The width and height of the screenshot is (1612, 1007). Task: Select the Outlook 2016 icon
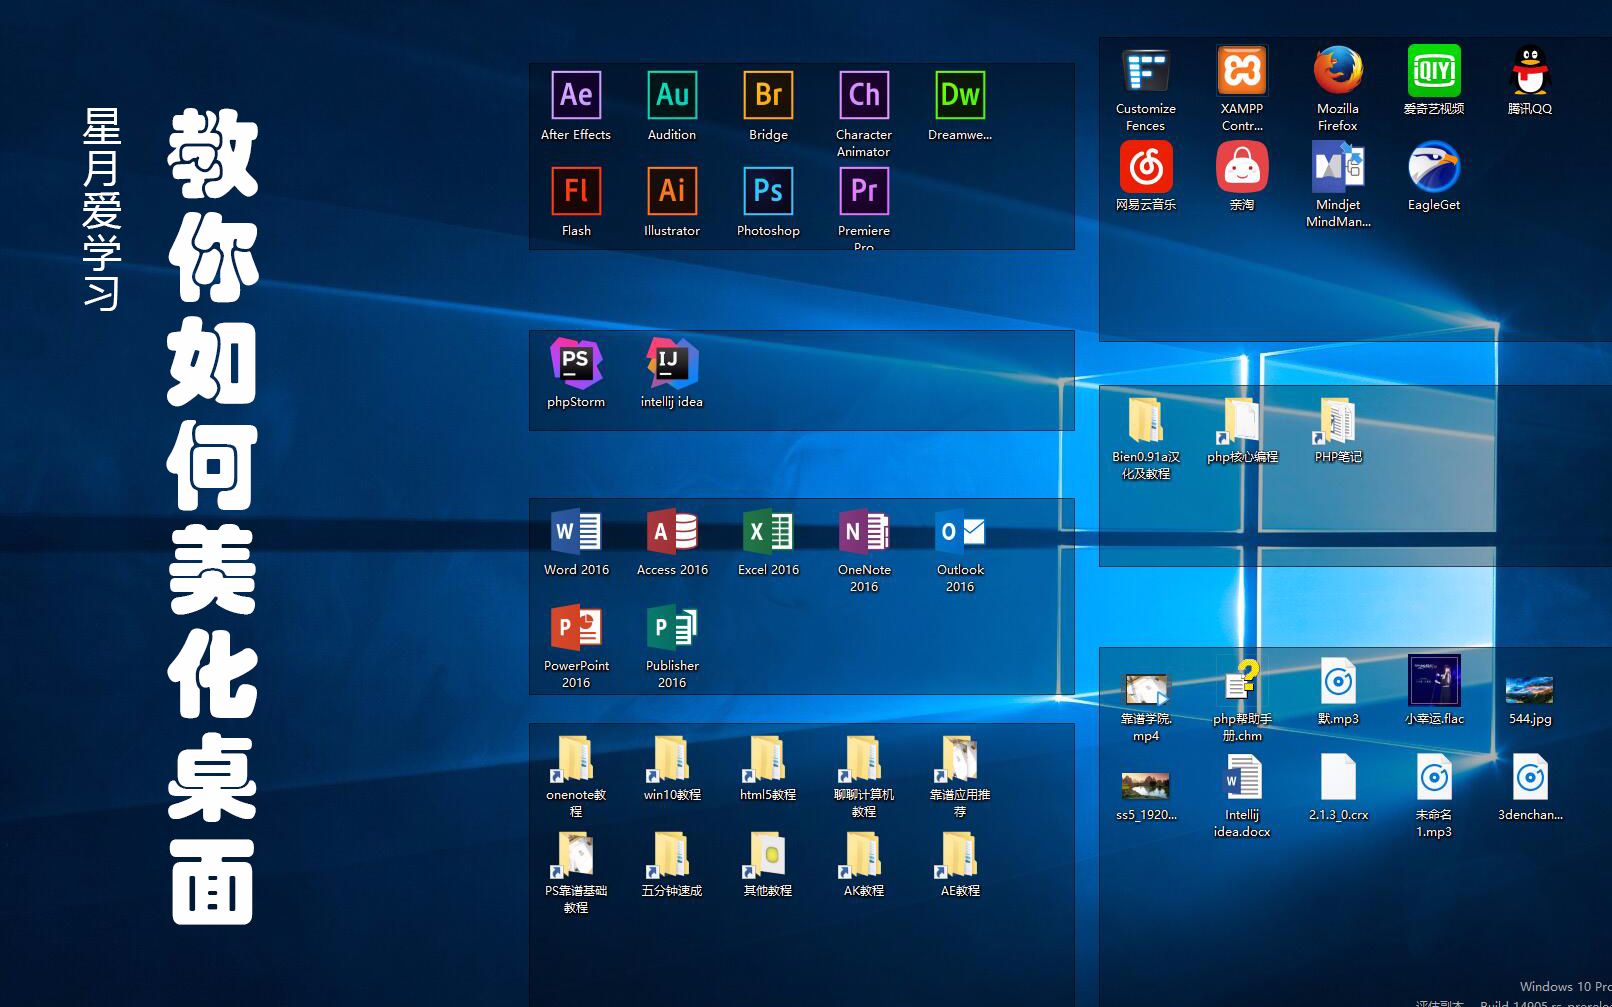point(960,531)
